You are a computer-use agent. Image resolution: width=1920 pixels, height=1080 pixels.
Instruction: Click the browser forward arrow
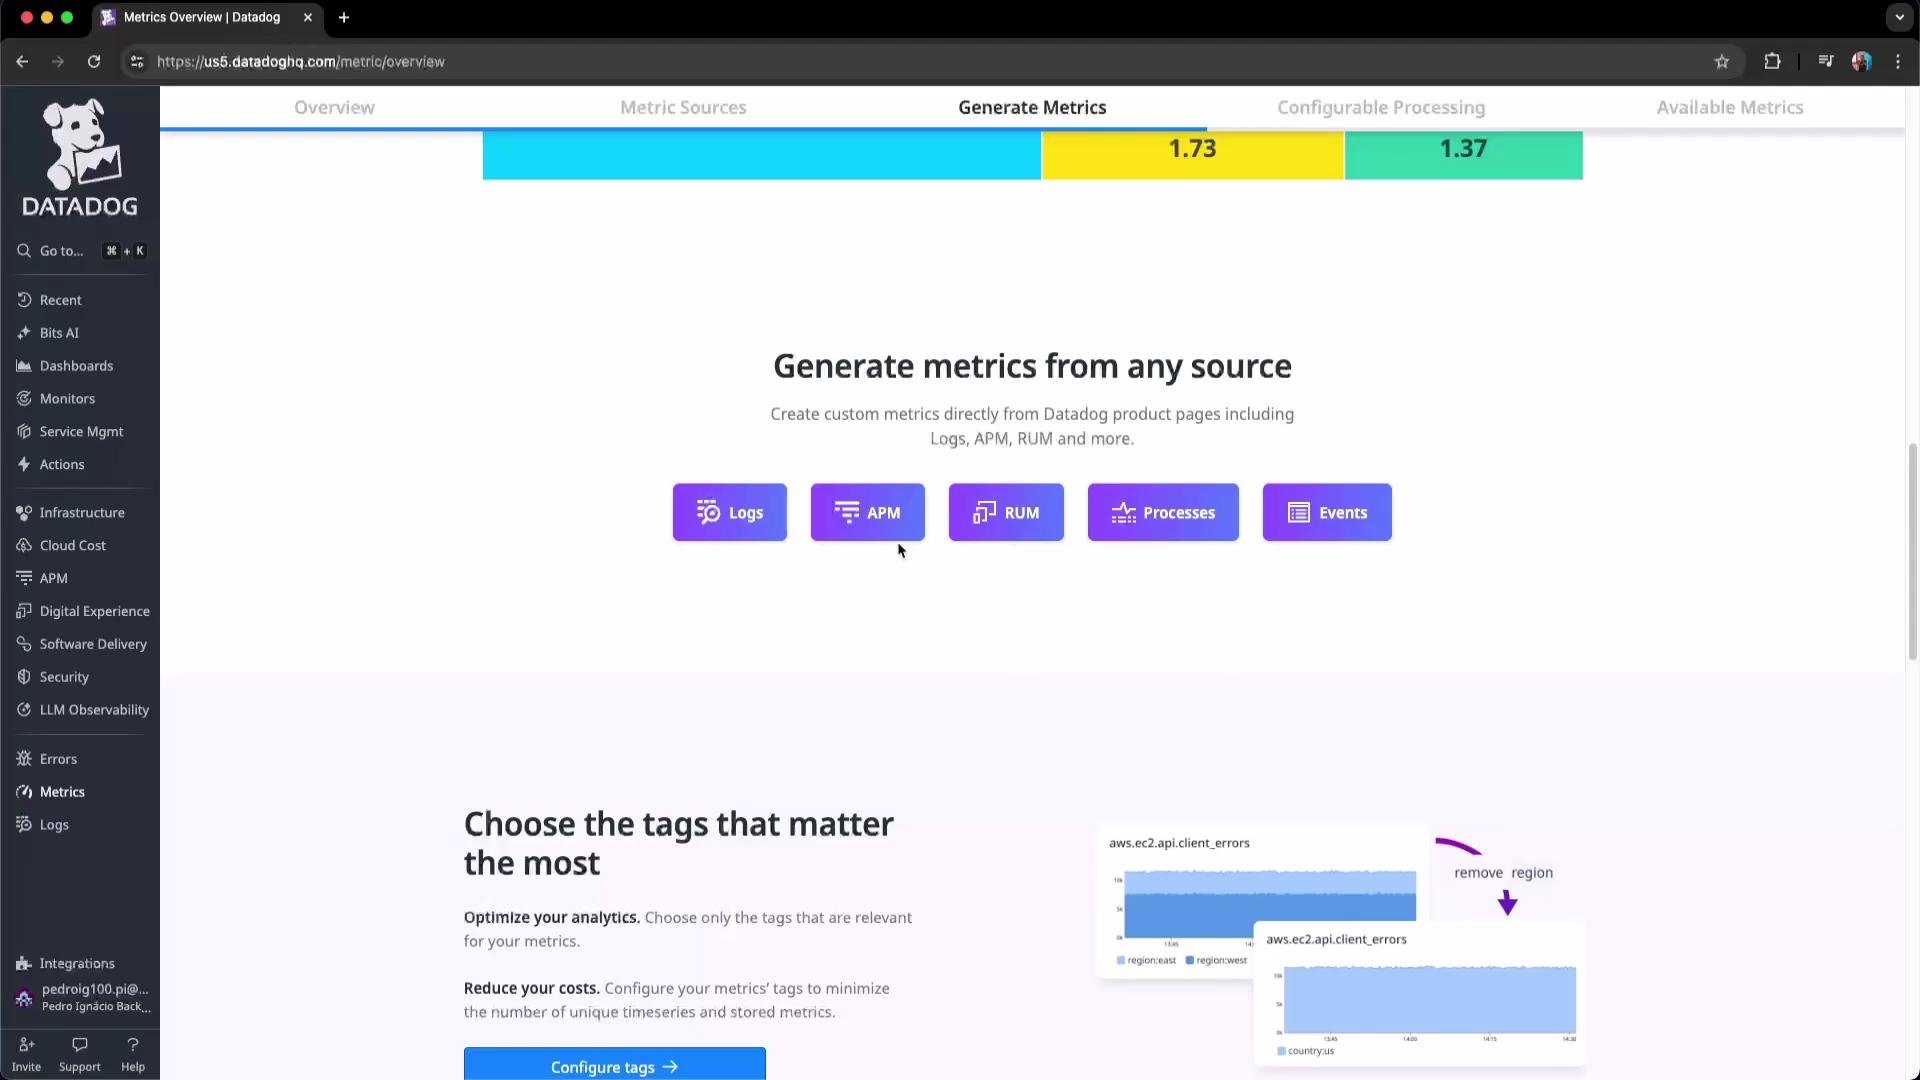(58, 62)
